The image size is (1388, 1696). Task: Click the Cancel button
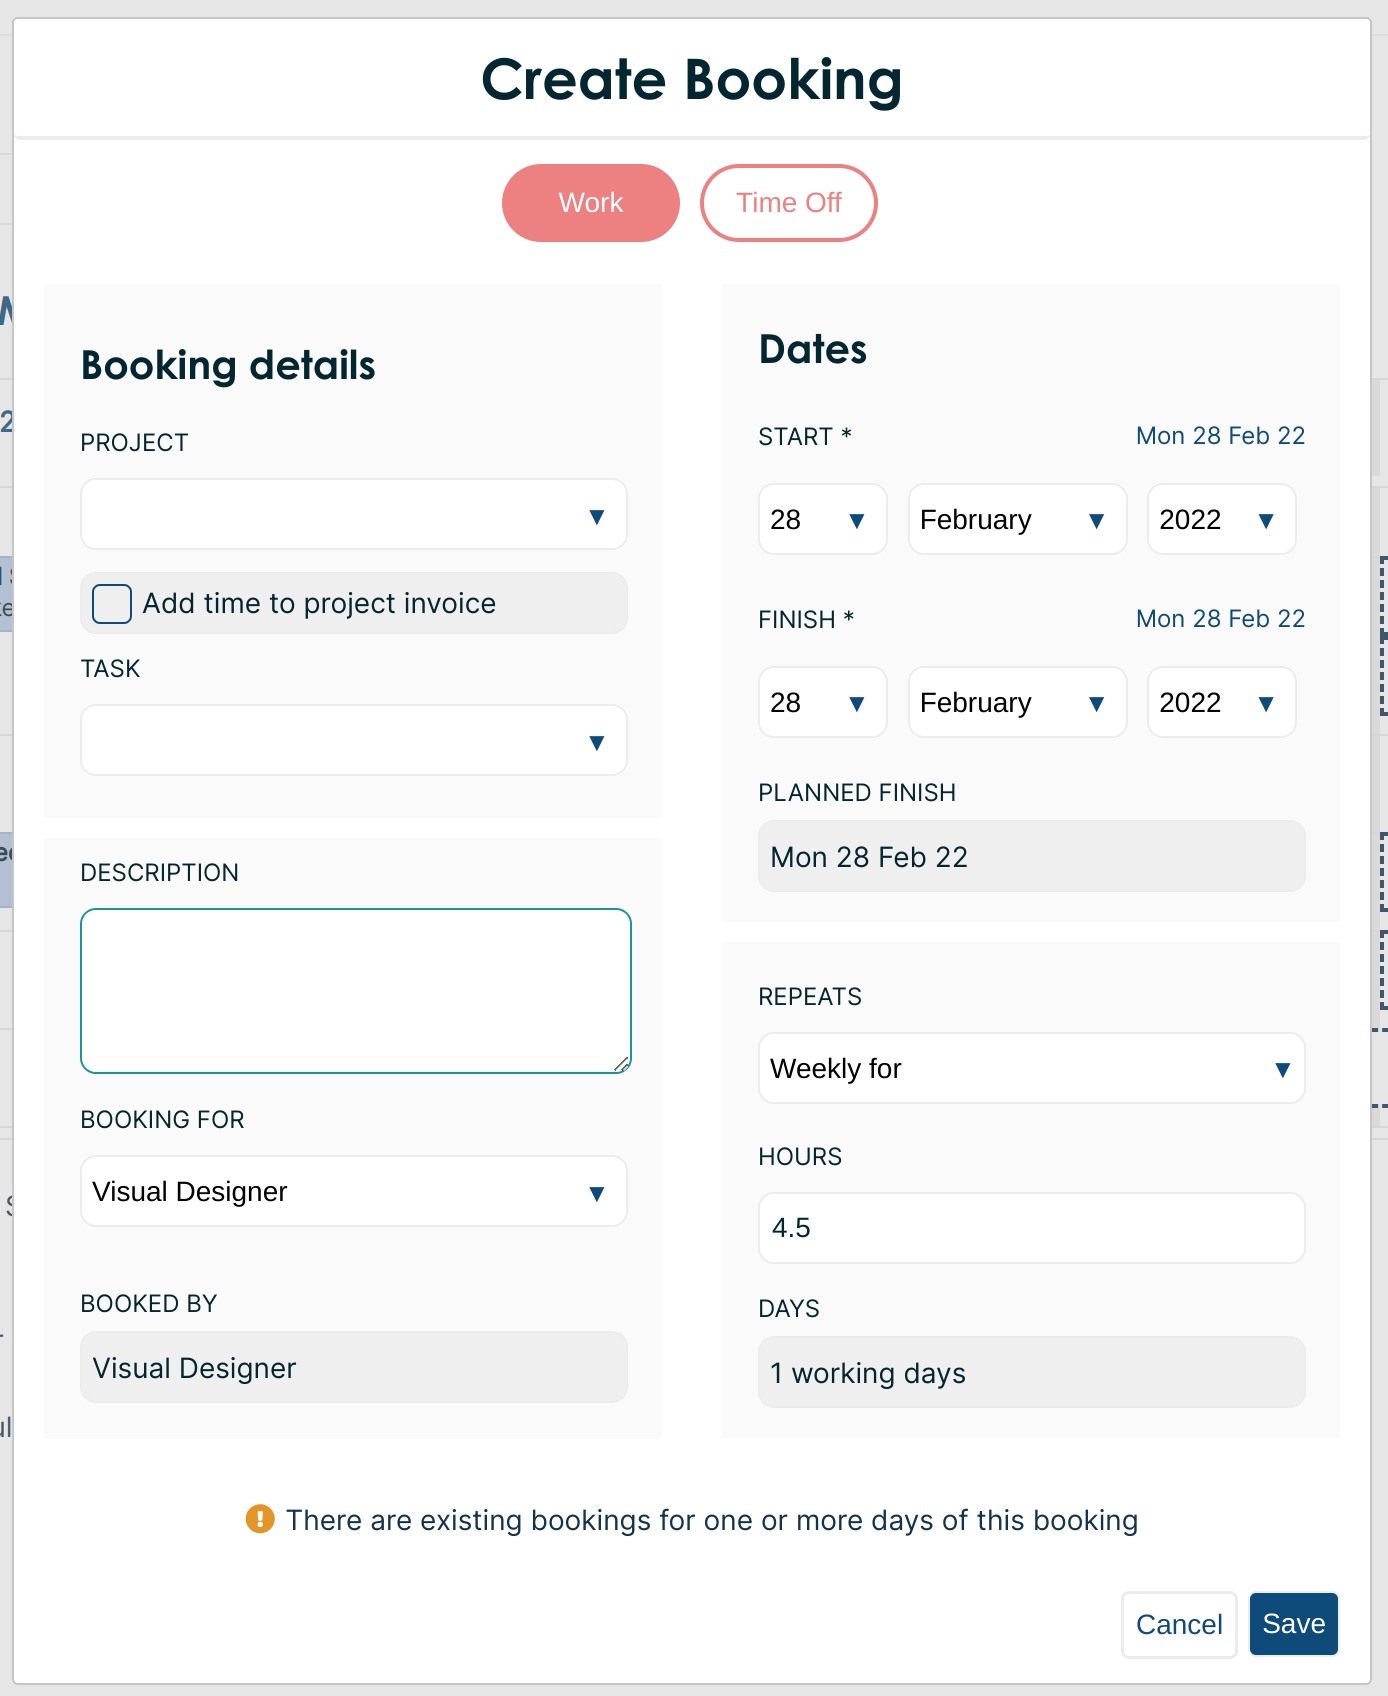(x=1178, y=1625)
